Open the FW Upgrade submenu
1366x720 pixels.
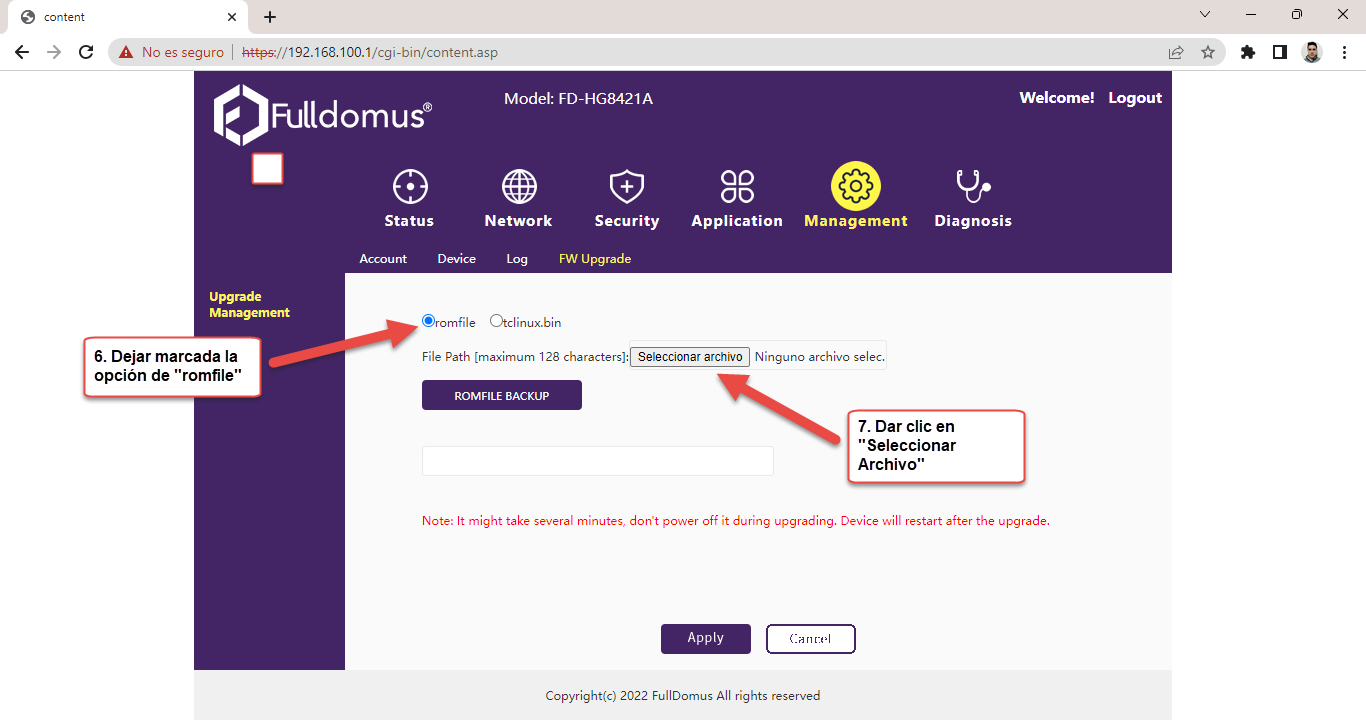pyautogui.click(x=595, y=259)
